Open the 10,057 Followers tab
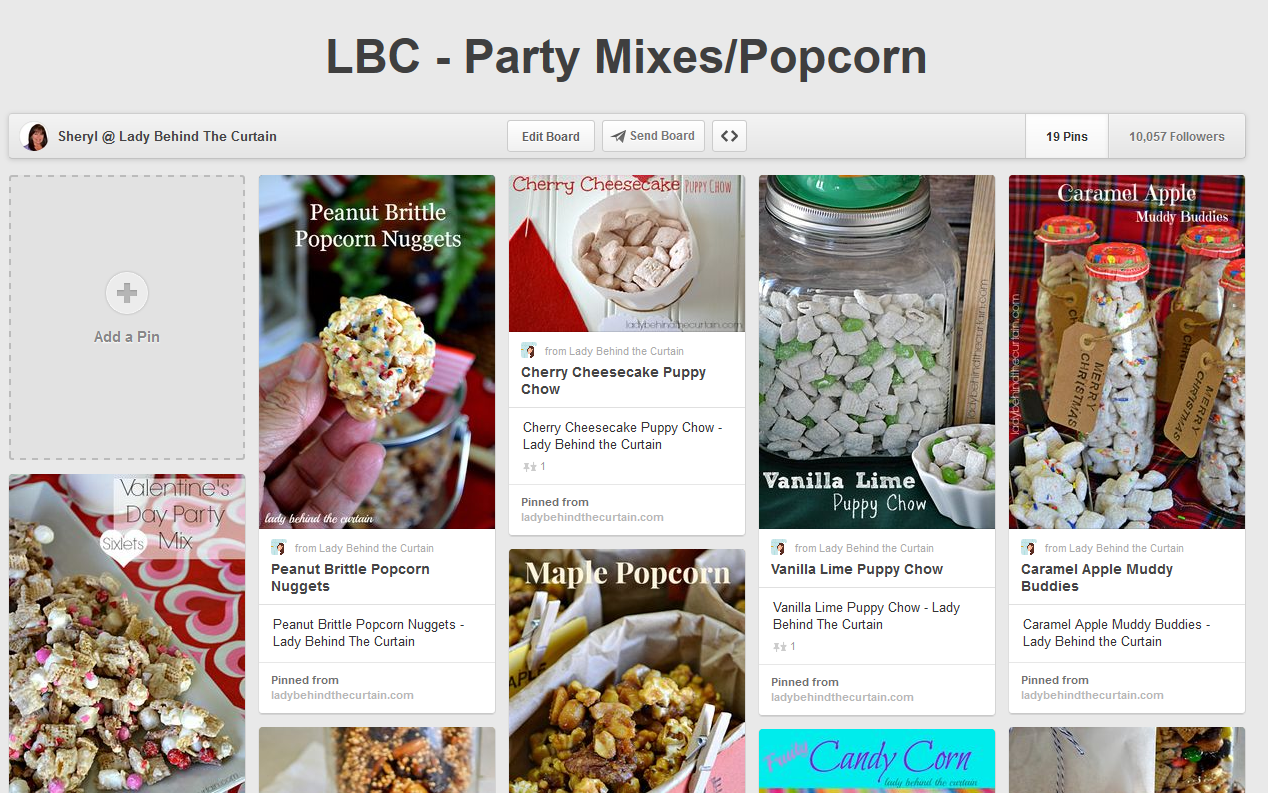Image resolution: width=1268 pixels, height=793 pixels. 1177,136
